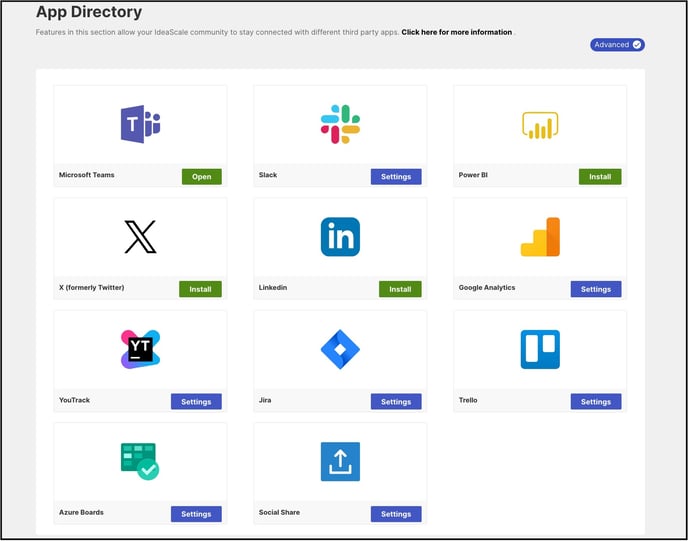
Task: Install the LinkedIn app
Action: 400,289
